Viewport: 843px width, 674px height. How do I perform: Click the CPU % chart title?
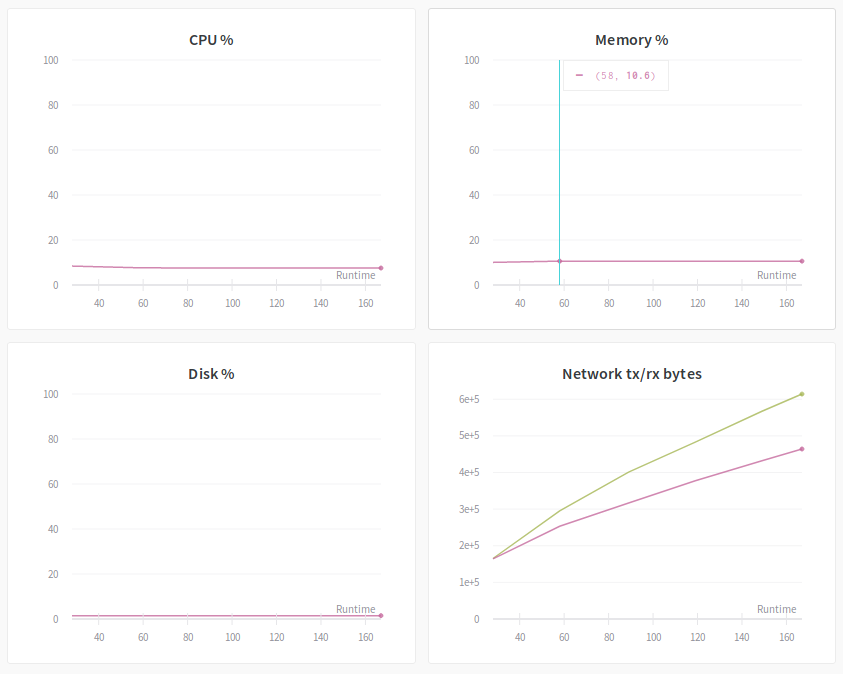click(x=211, y=40)
